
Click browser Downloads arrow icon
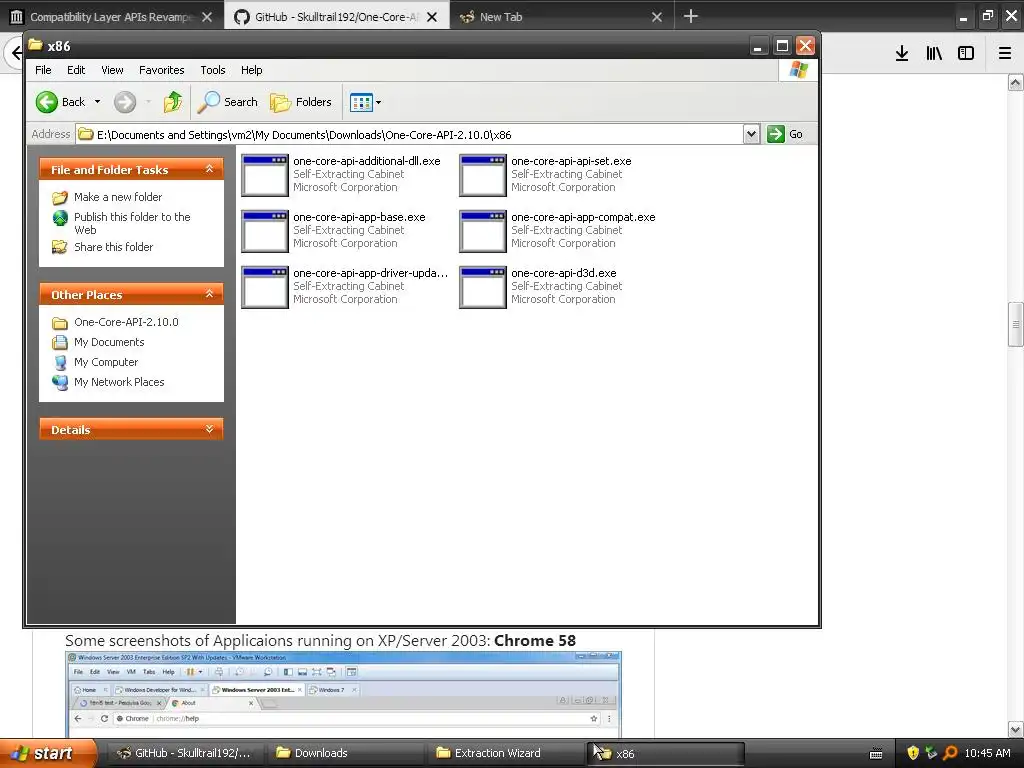pos(902,54)
